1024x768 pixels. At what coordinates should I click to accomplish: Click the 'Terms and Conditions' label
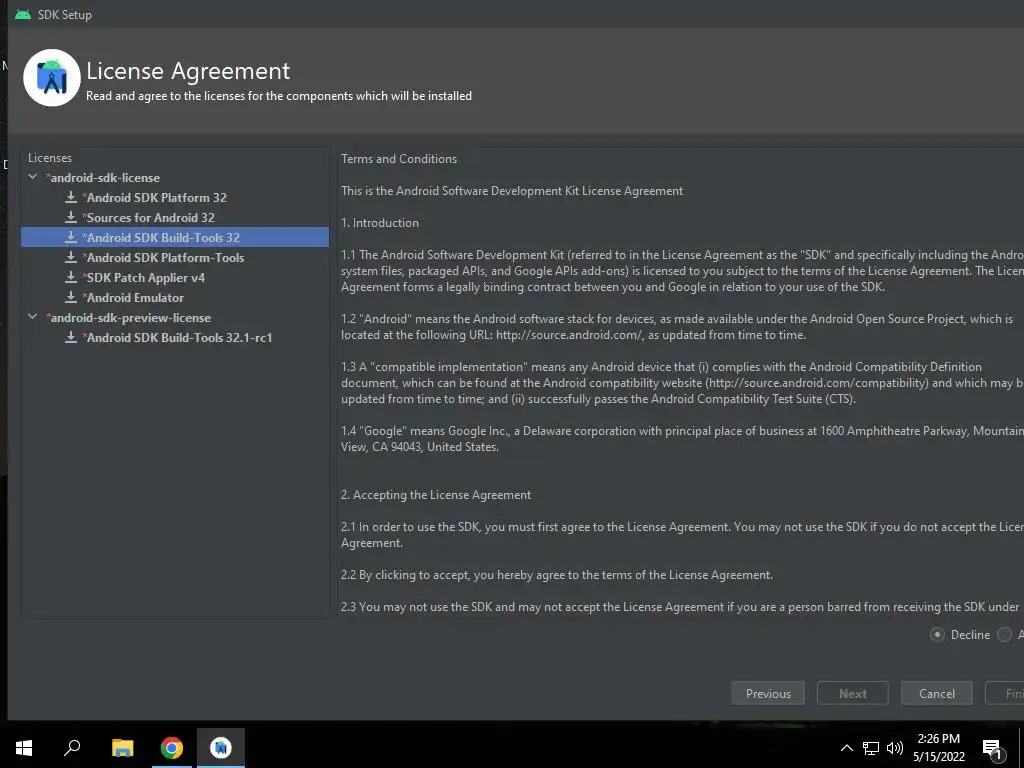coord(399,159)
